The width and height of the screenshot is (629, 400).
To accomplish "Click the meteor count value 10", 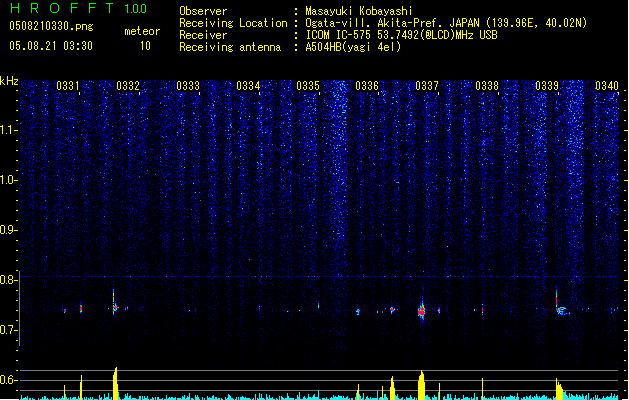I will click(145, 46).
